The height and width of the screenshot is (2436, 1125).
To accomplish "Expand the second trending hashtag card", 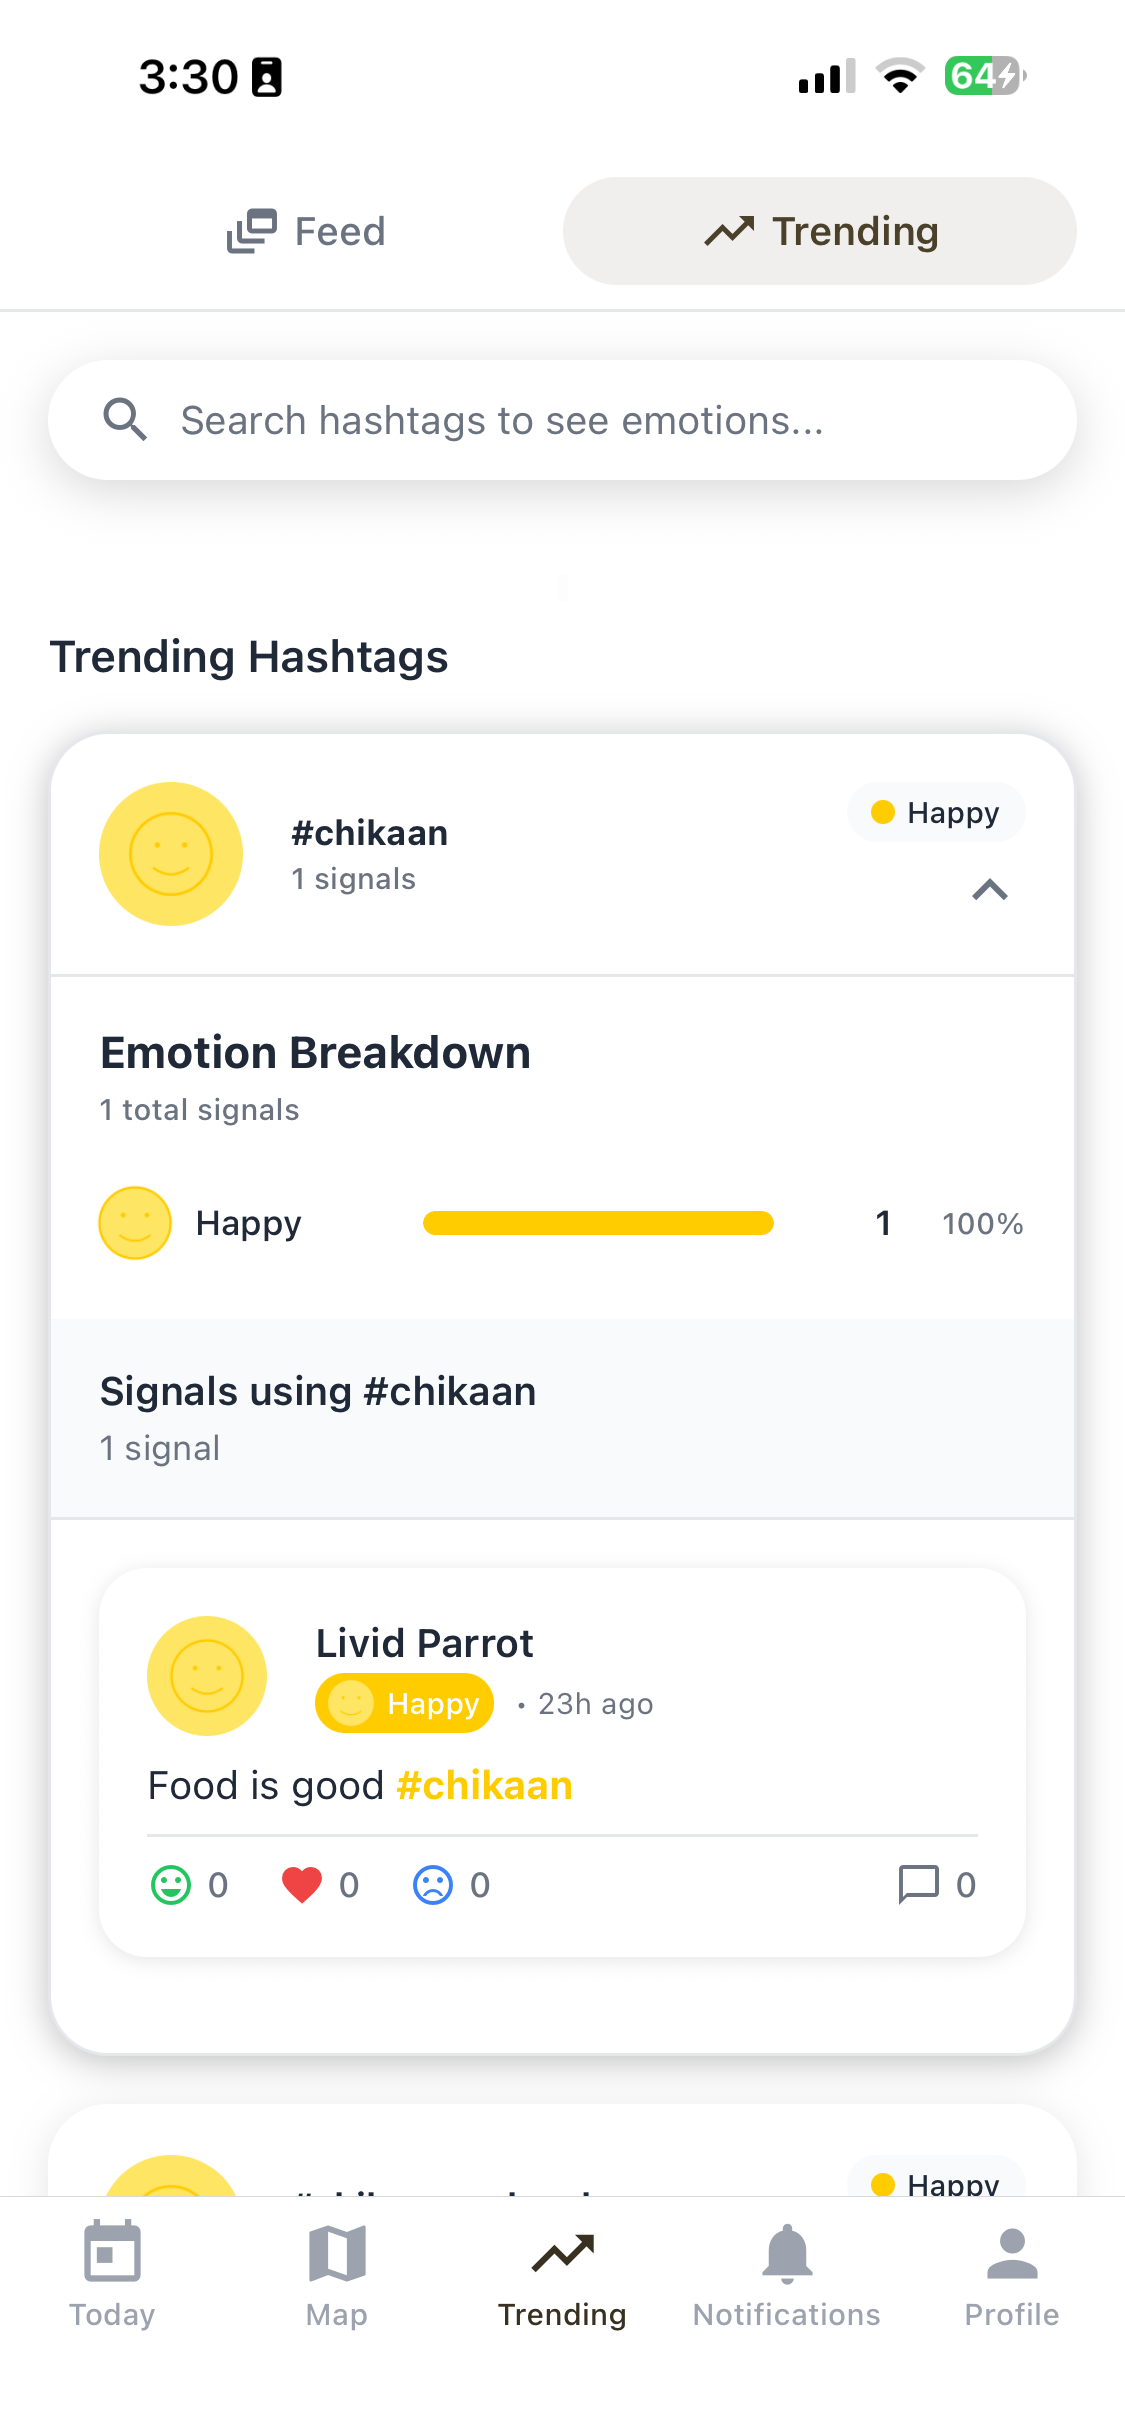I will pos(562,2180).
